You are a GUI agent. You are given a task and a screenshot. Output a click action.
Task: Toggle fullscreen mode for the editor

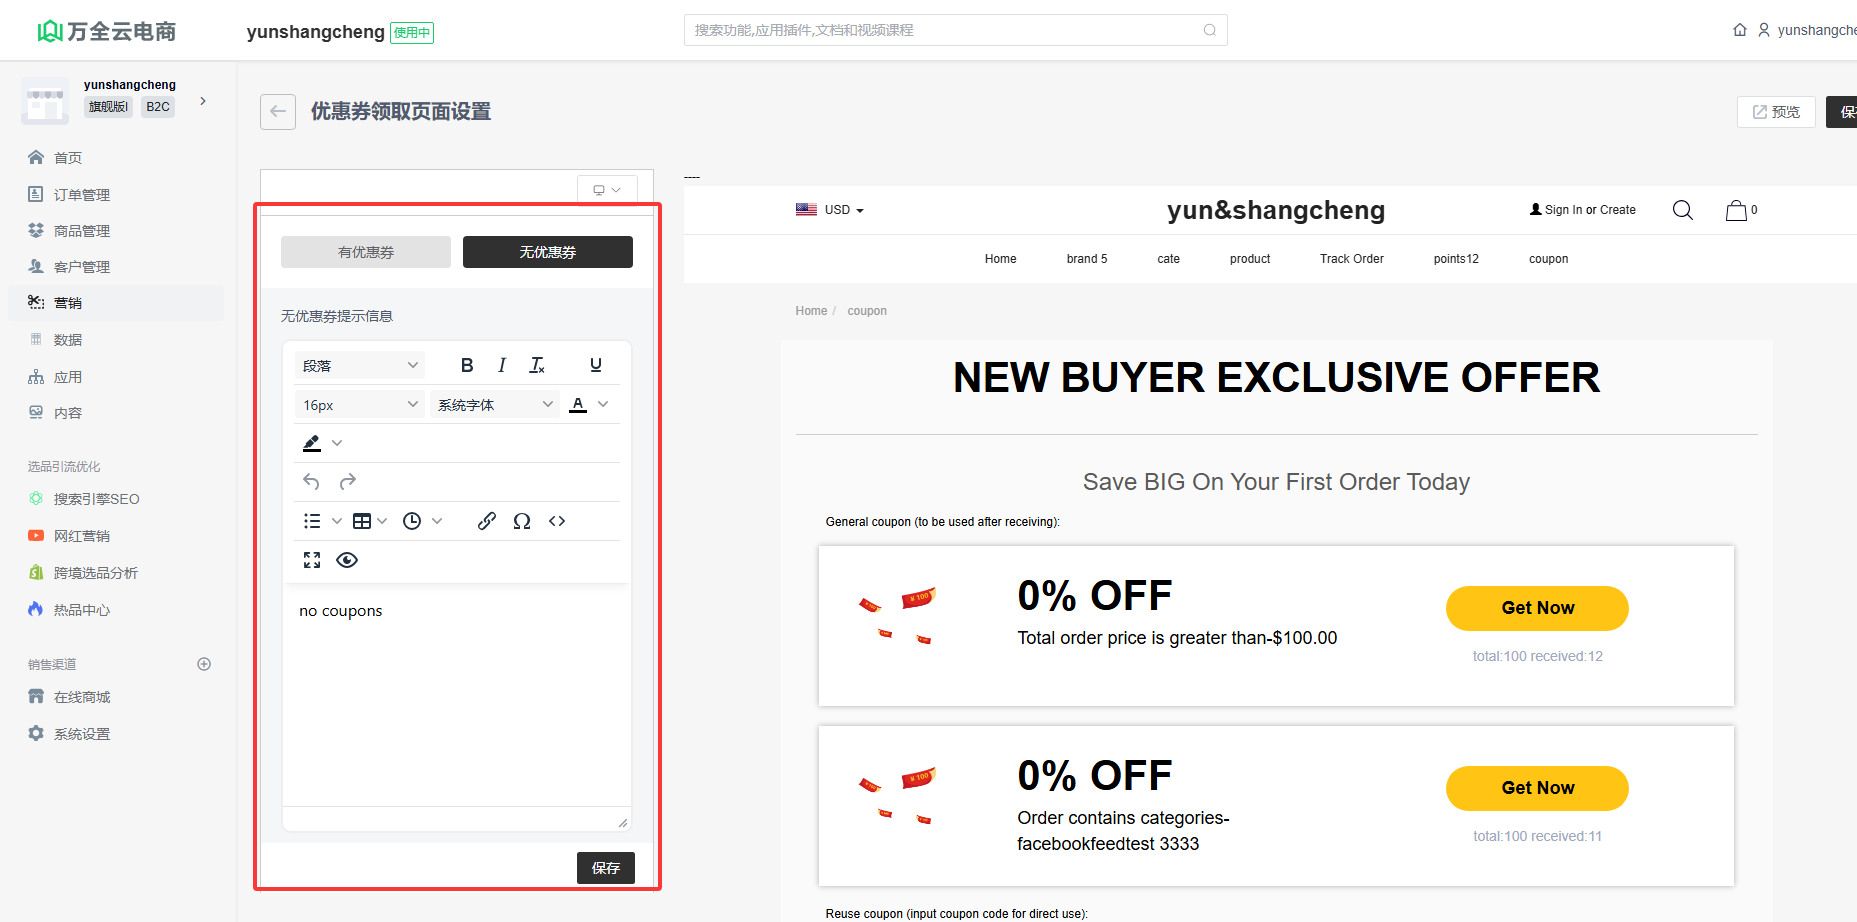(x=312, y=560)
